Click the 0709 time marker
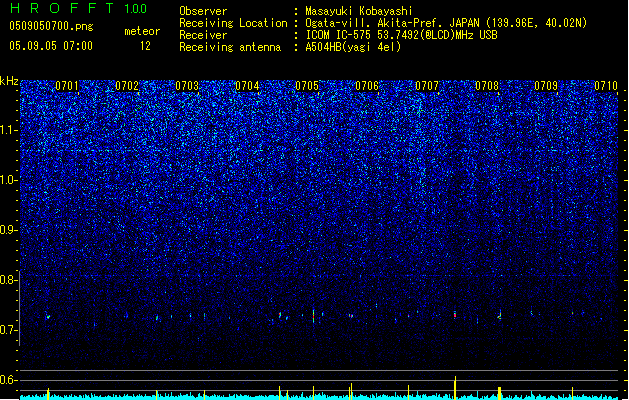The image size is (629, 400). (546, 86)
